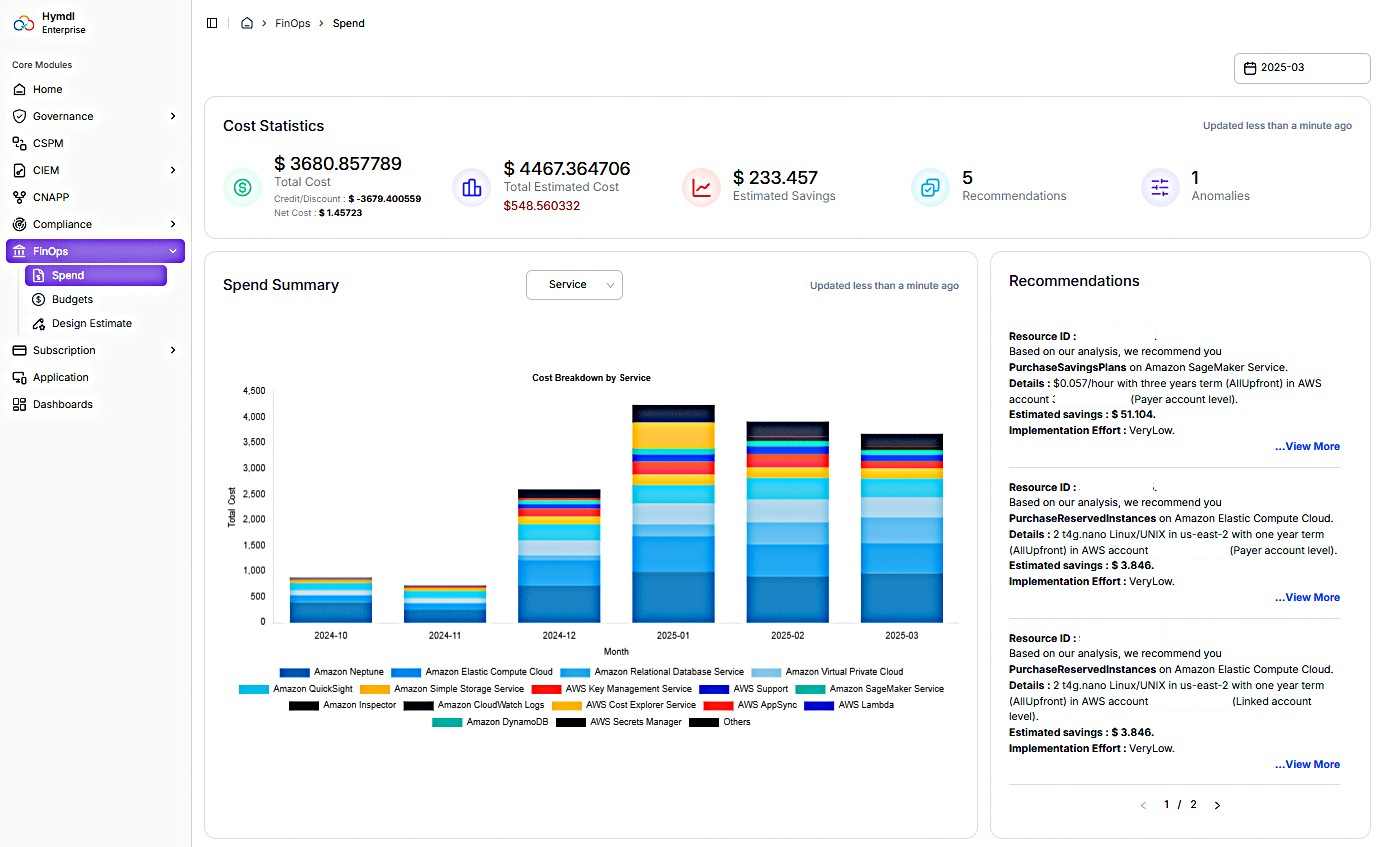This screenshot has width=1381, height=847.
Task: Click the 2025-03 month input field
Action: click(1302, 68)
